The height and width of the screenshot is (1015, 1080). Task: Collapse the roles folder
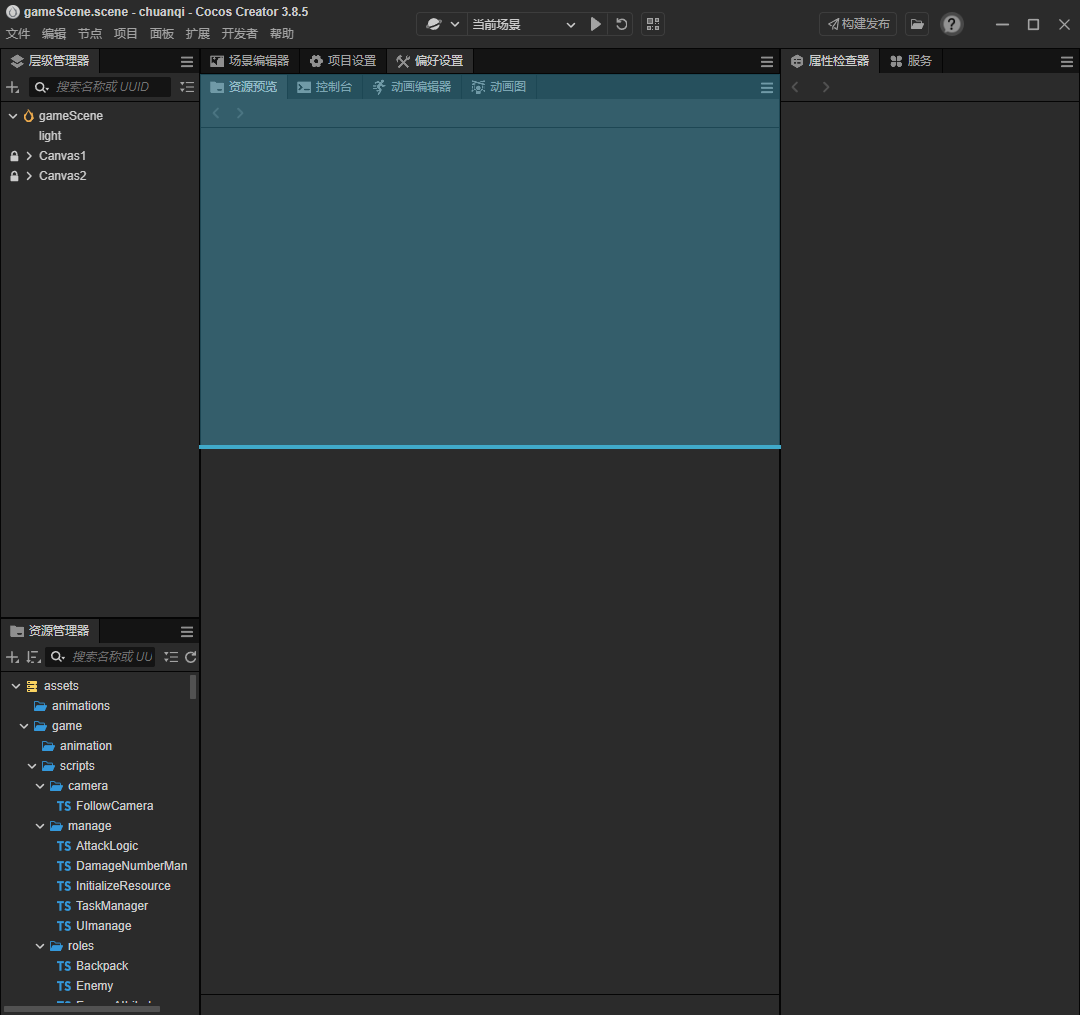click(40, 945)
